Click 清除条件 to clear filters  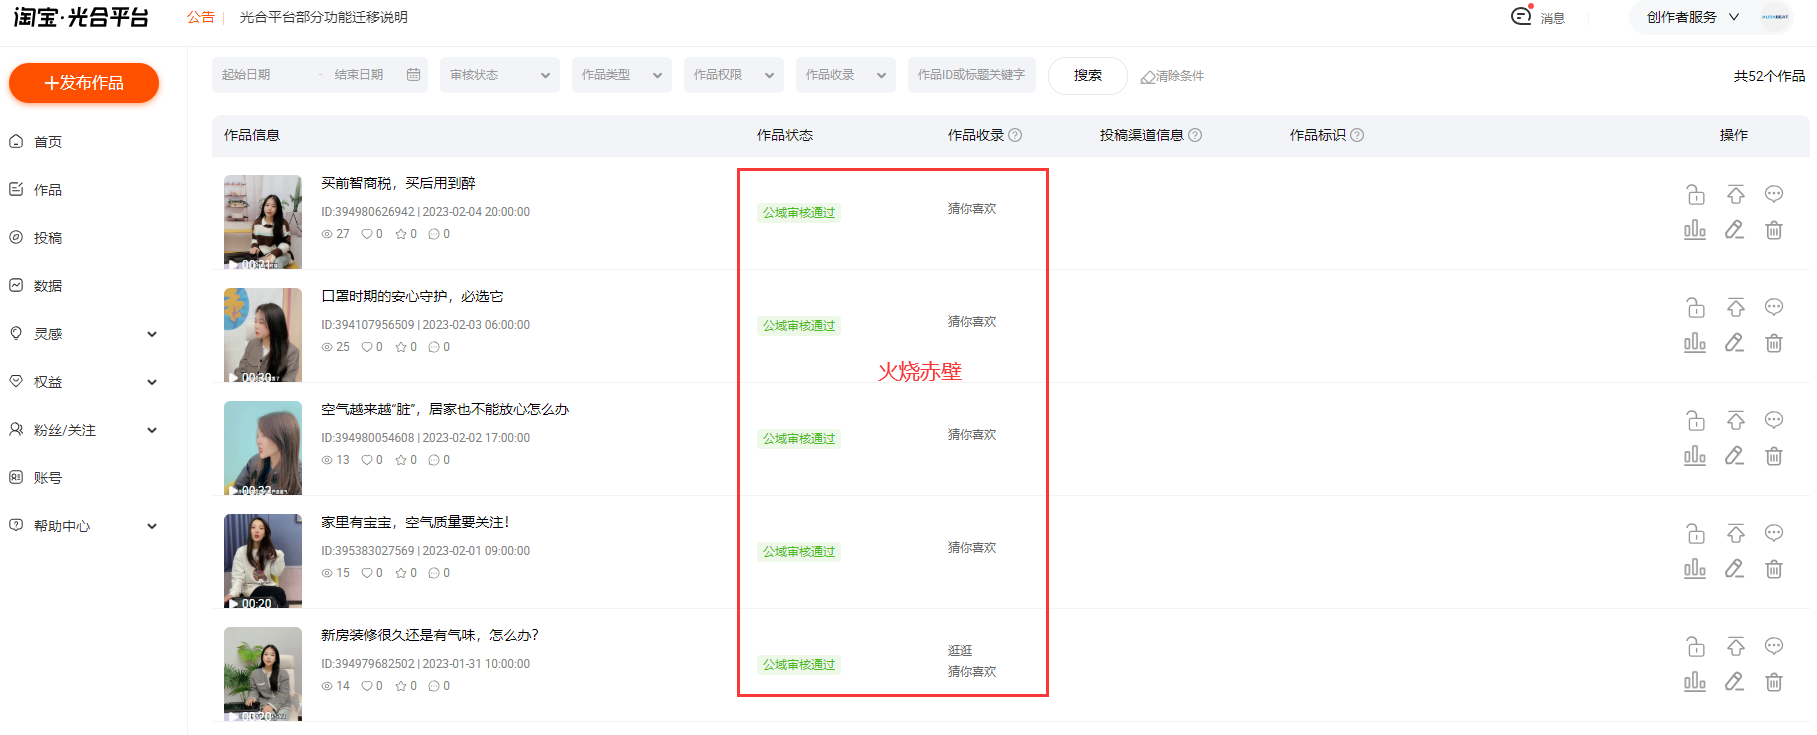click(x=1172, y=76)
